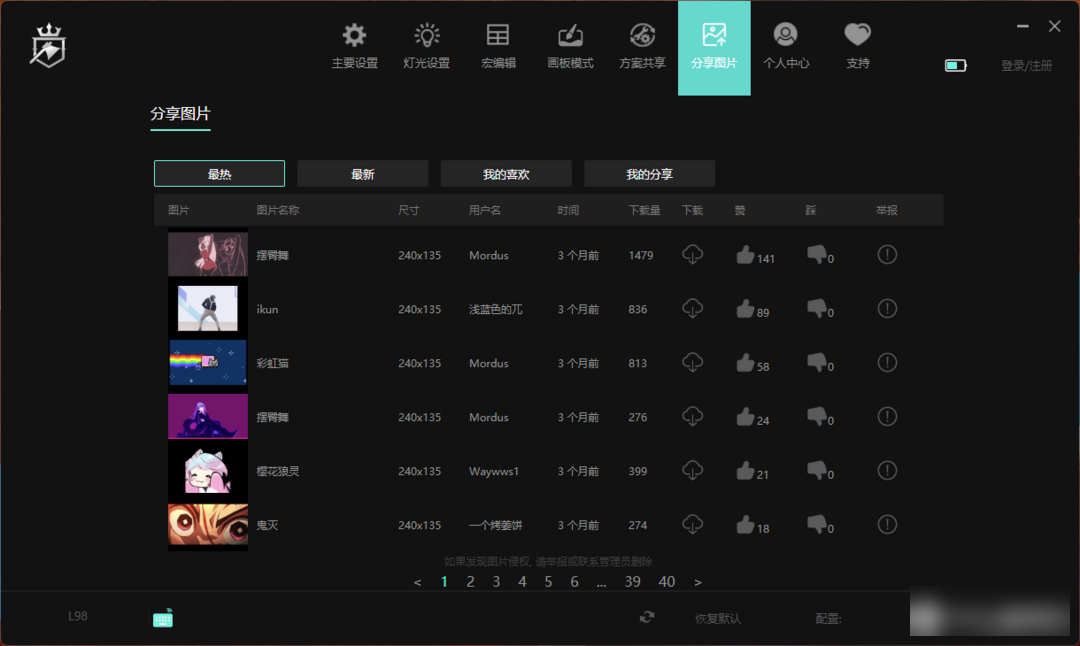Go to page 3
The width and height of the screenshot is (1080, 646).
point(496,582)
